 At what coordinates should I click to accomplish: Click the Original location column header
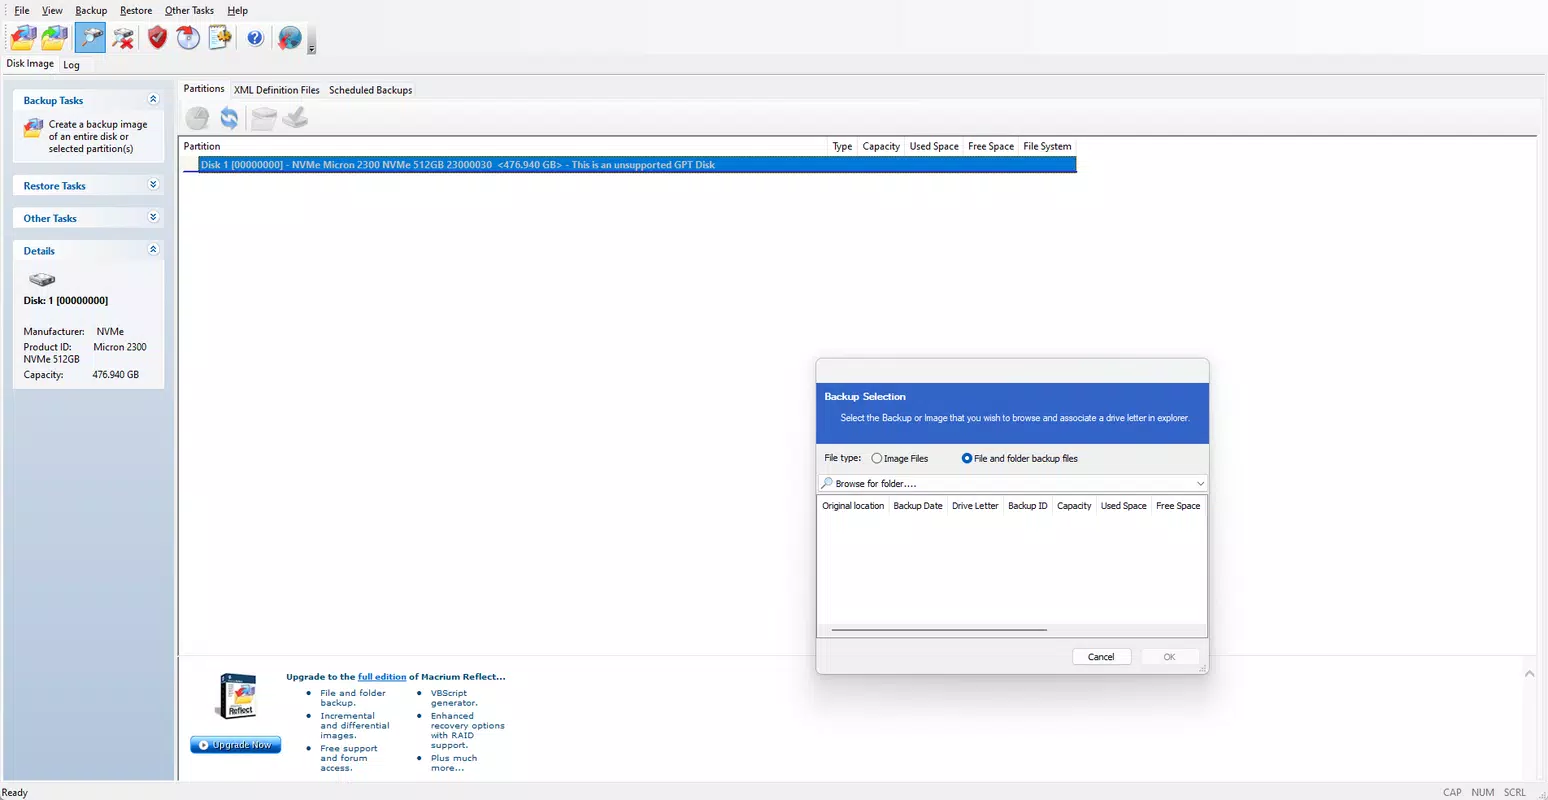[x=853, y=506]
